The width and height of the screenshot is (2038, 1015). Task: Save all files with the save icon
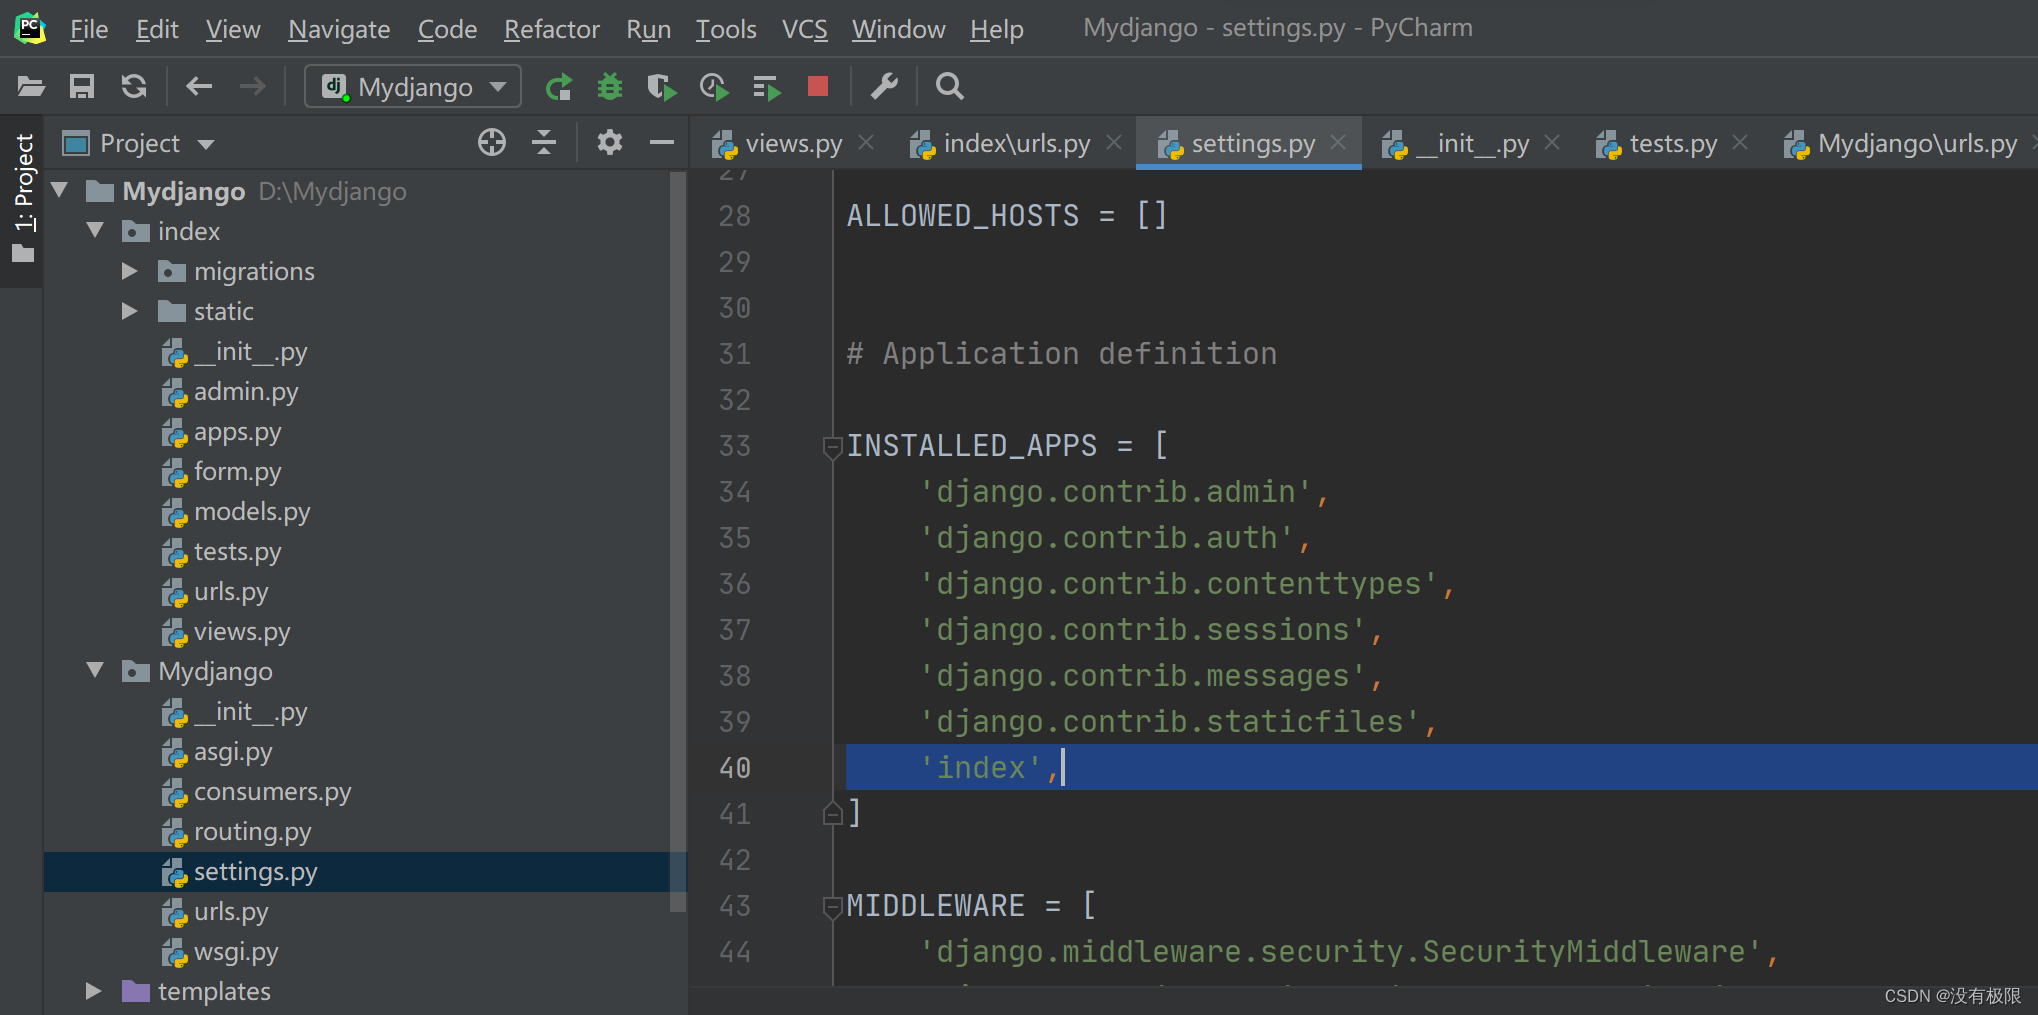pos(82,87)
